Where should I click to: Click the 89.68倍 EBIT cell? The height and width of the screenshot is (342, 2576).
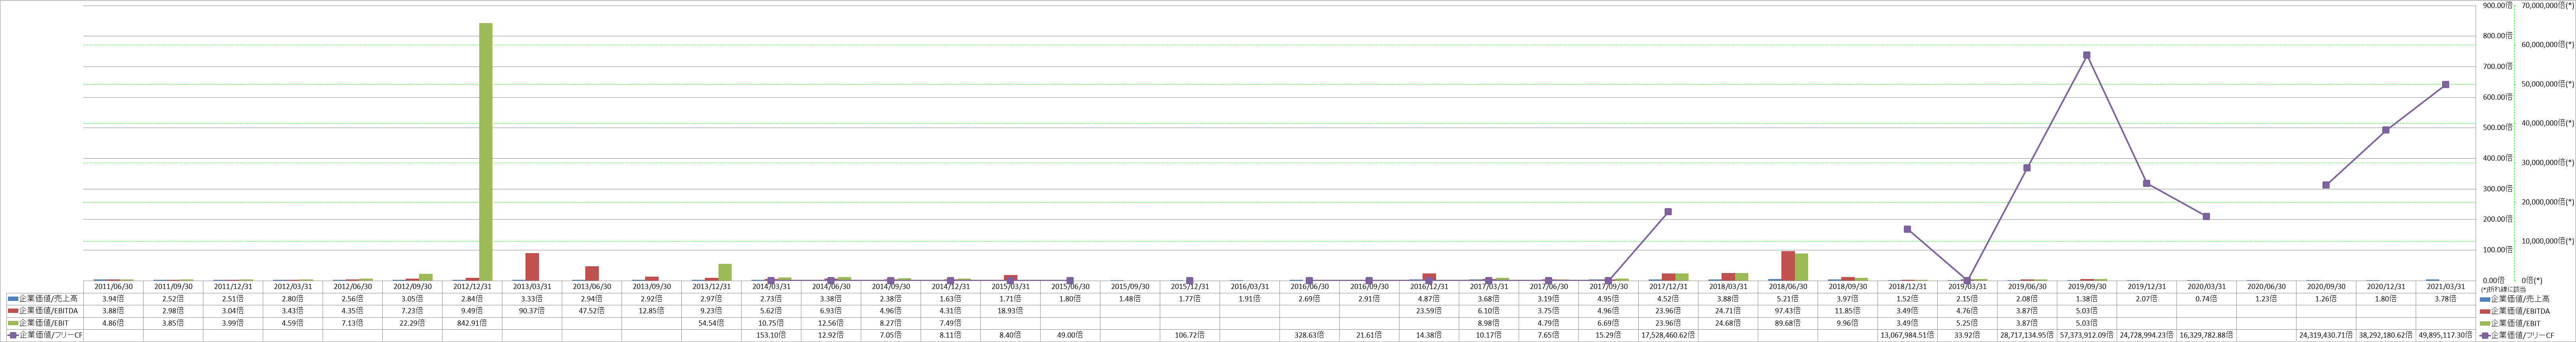point(1788,323)
